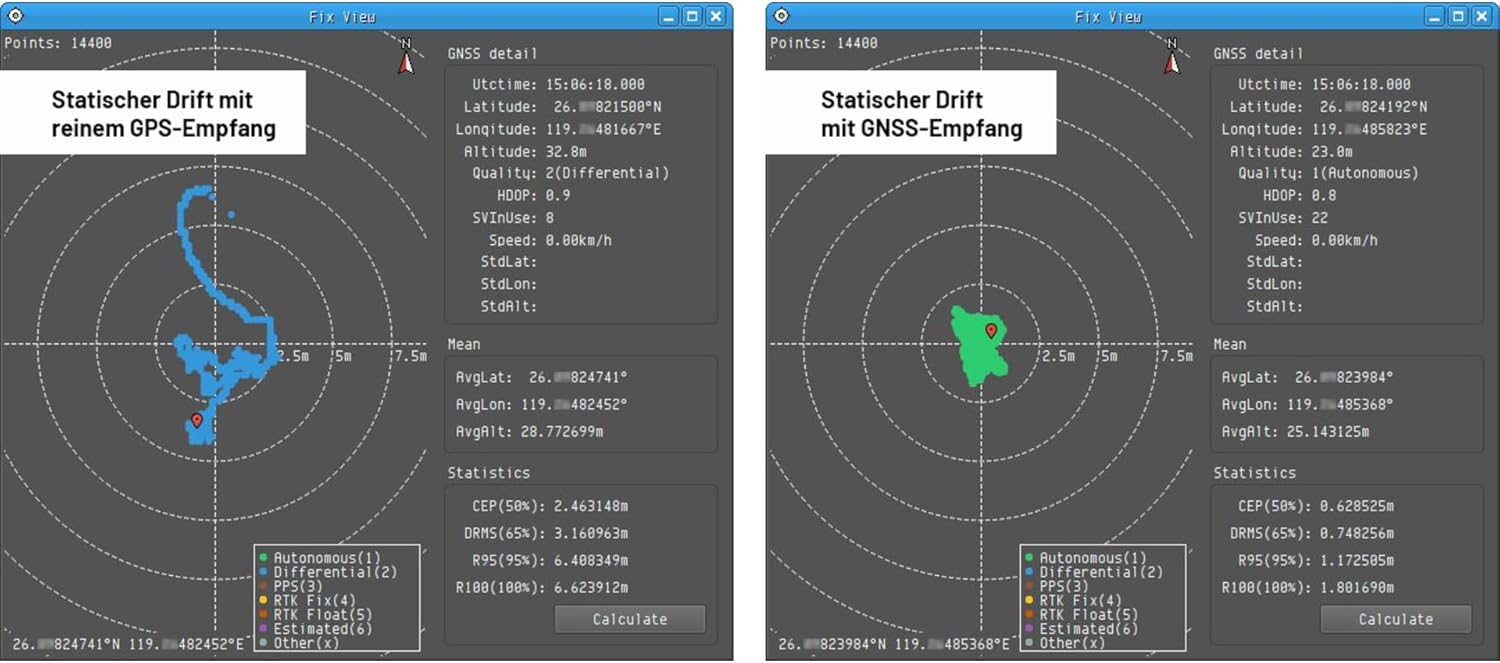Click the Fix View application icon in left title bar
The image size is (1500, 663).
pyautogui.click(x=14, y=15)
